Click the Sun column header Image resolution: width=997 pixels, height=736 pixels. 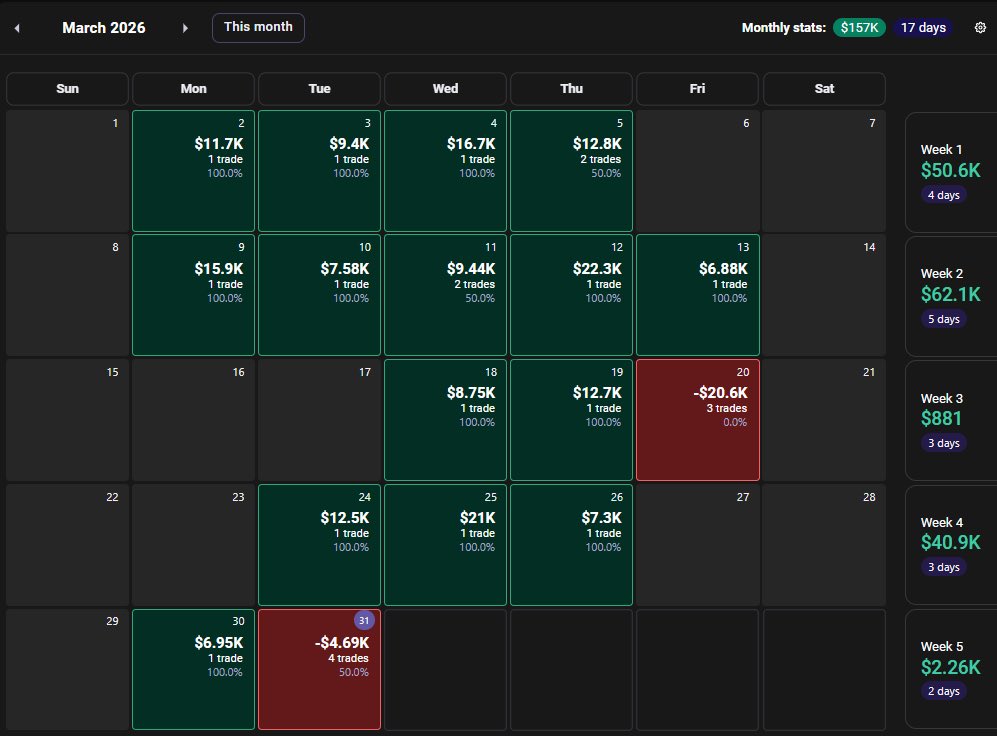67,88
